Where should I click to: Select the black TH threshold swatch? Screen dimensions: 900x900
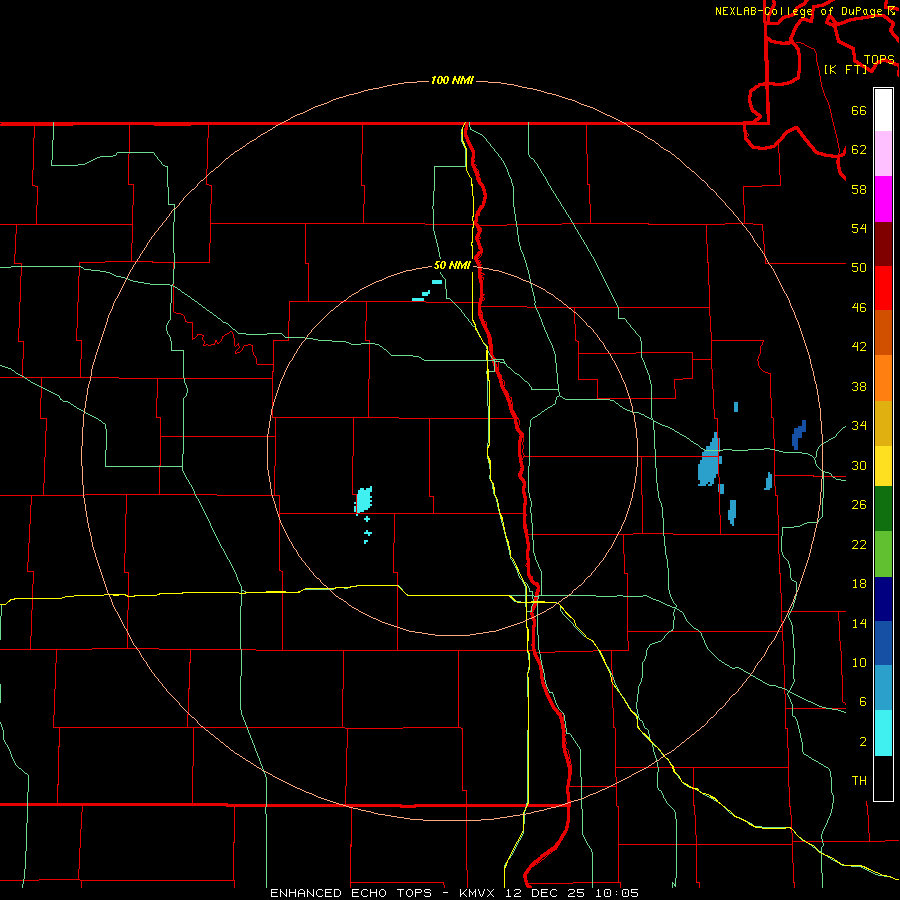[883, 778]
